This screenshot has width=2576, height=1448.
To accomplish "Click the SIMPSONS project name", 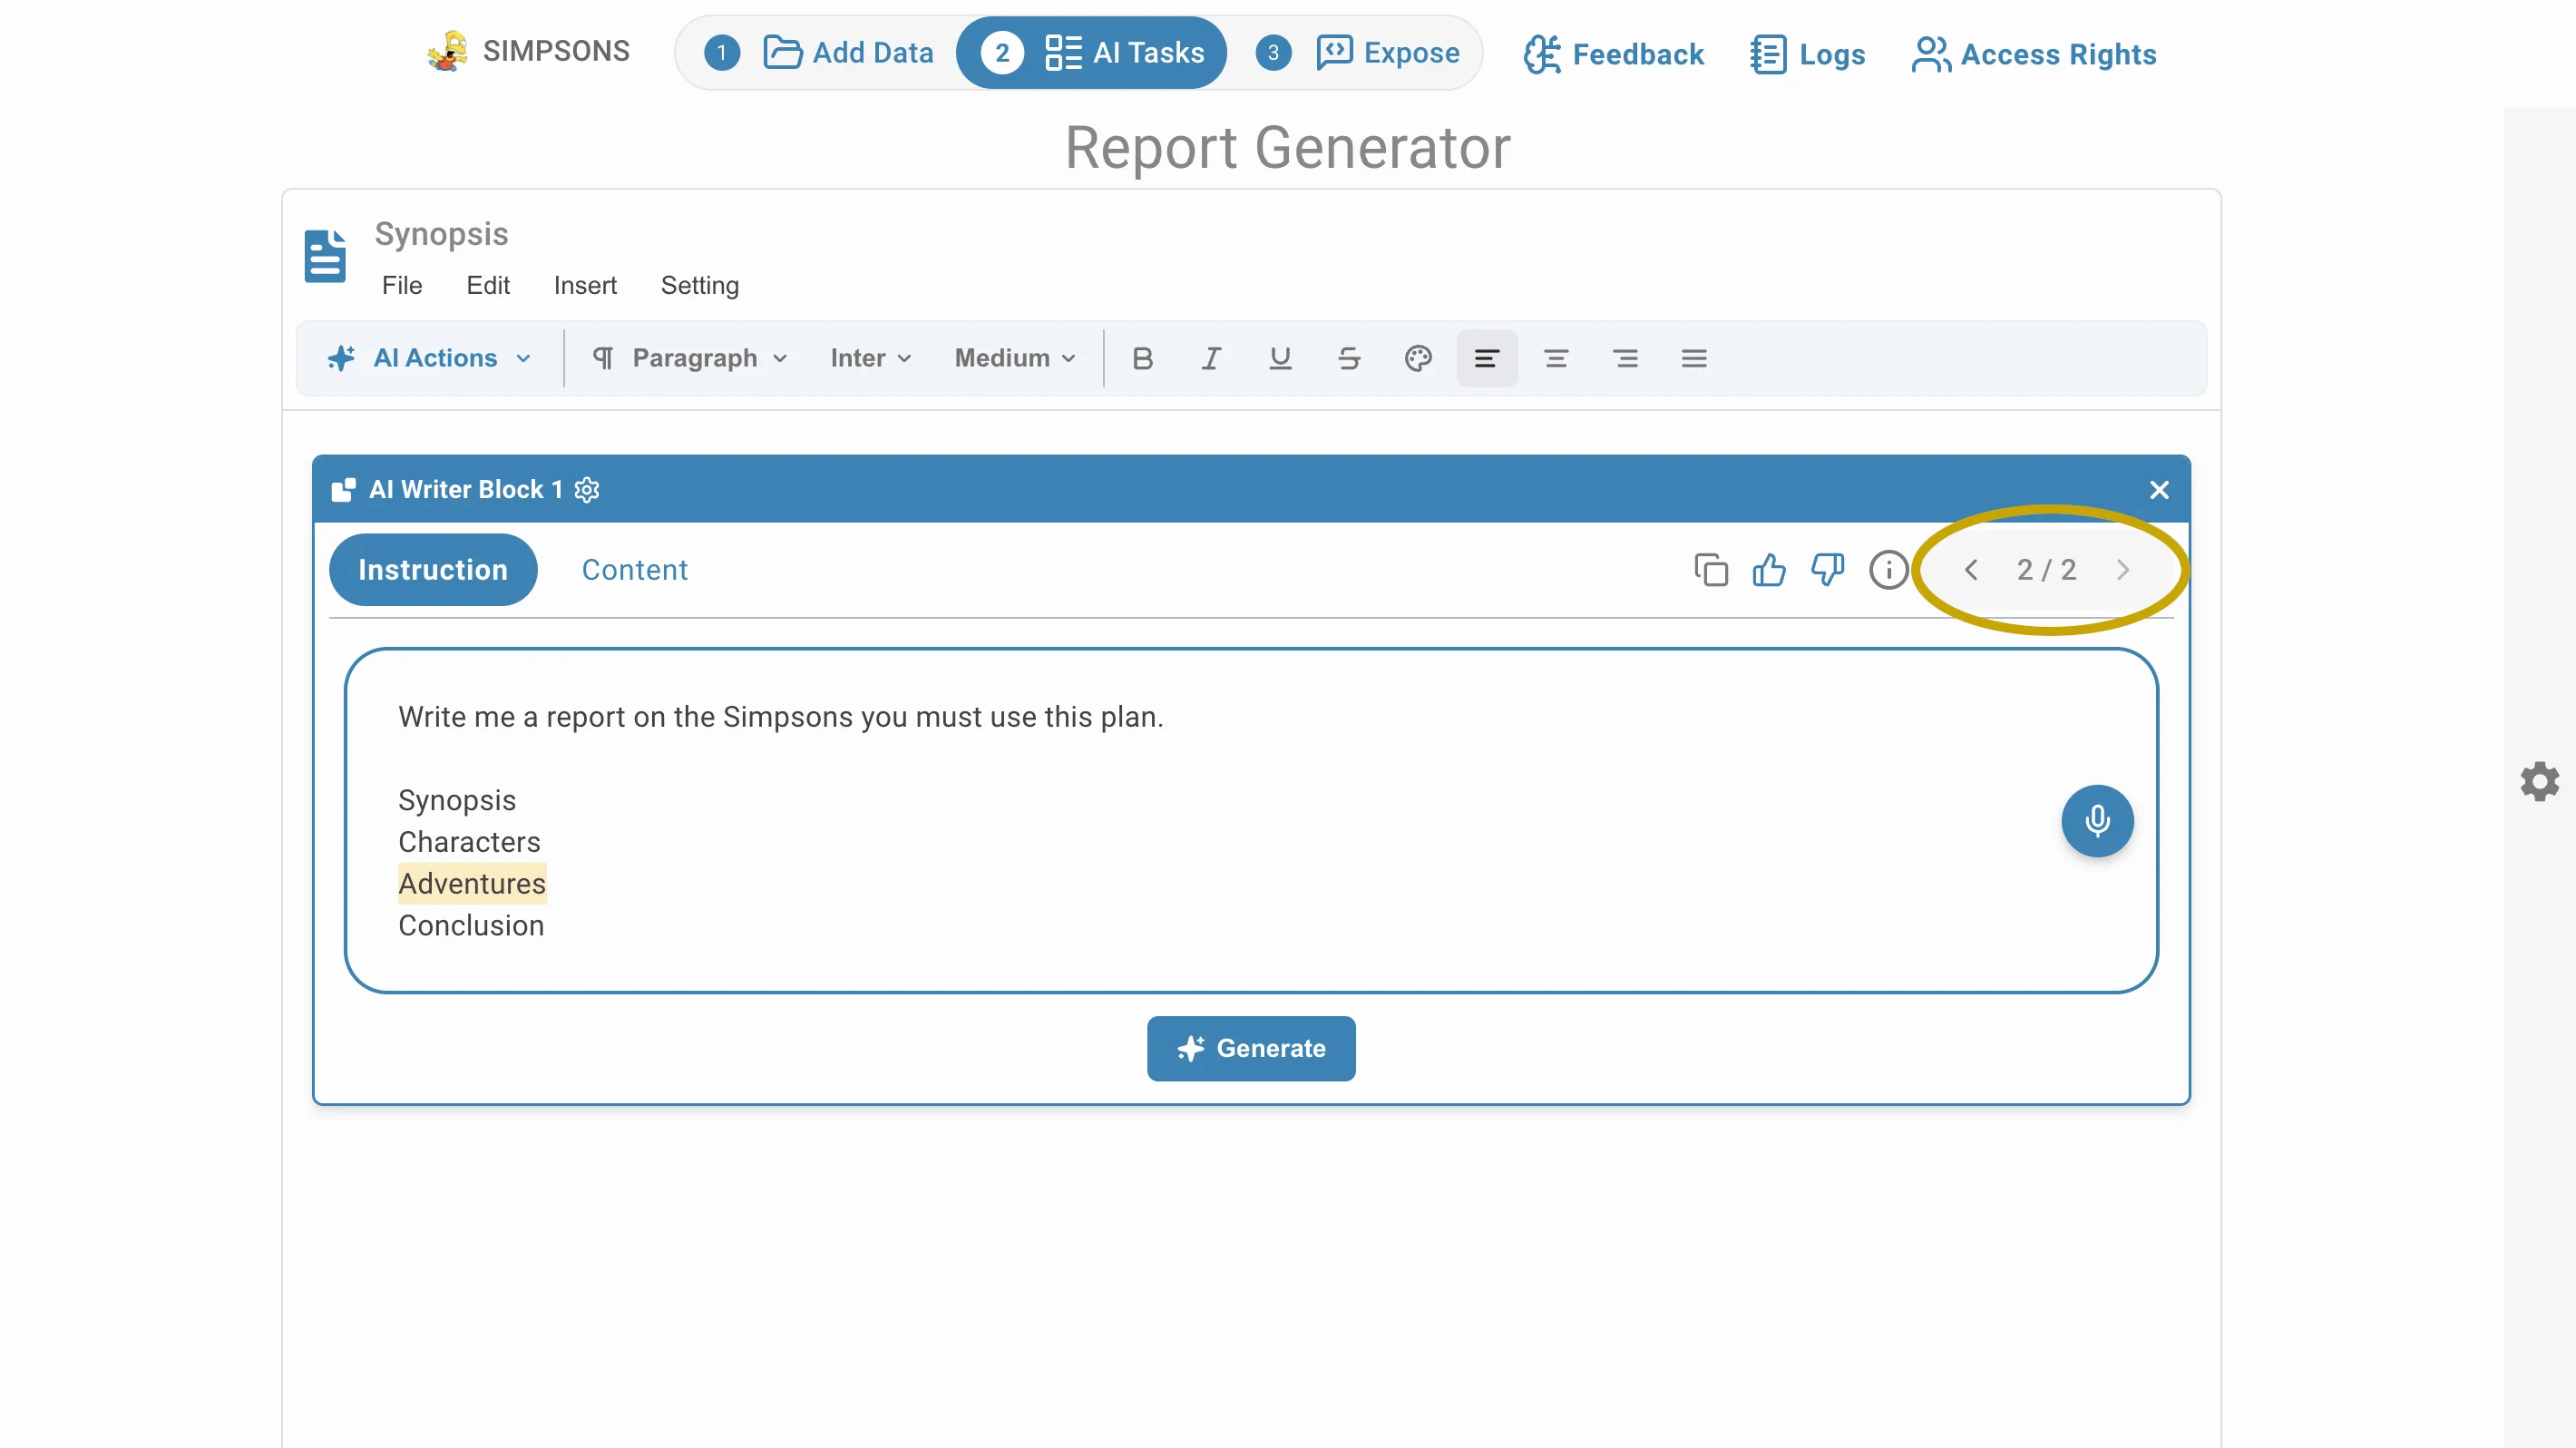I will 556,50.
